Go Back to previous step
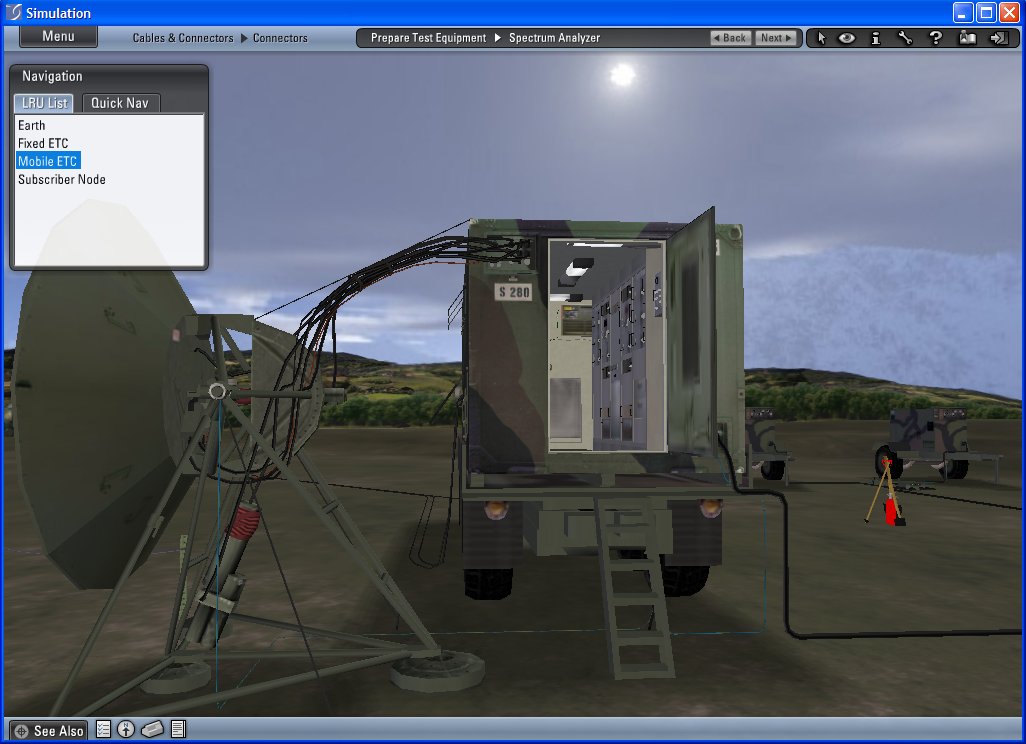 coord(731,38)
